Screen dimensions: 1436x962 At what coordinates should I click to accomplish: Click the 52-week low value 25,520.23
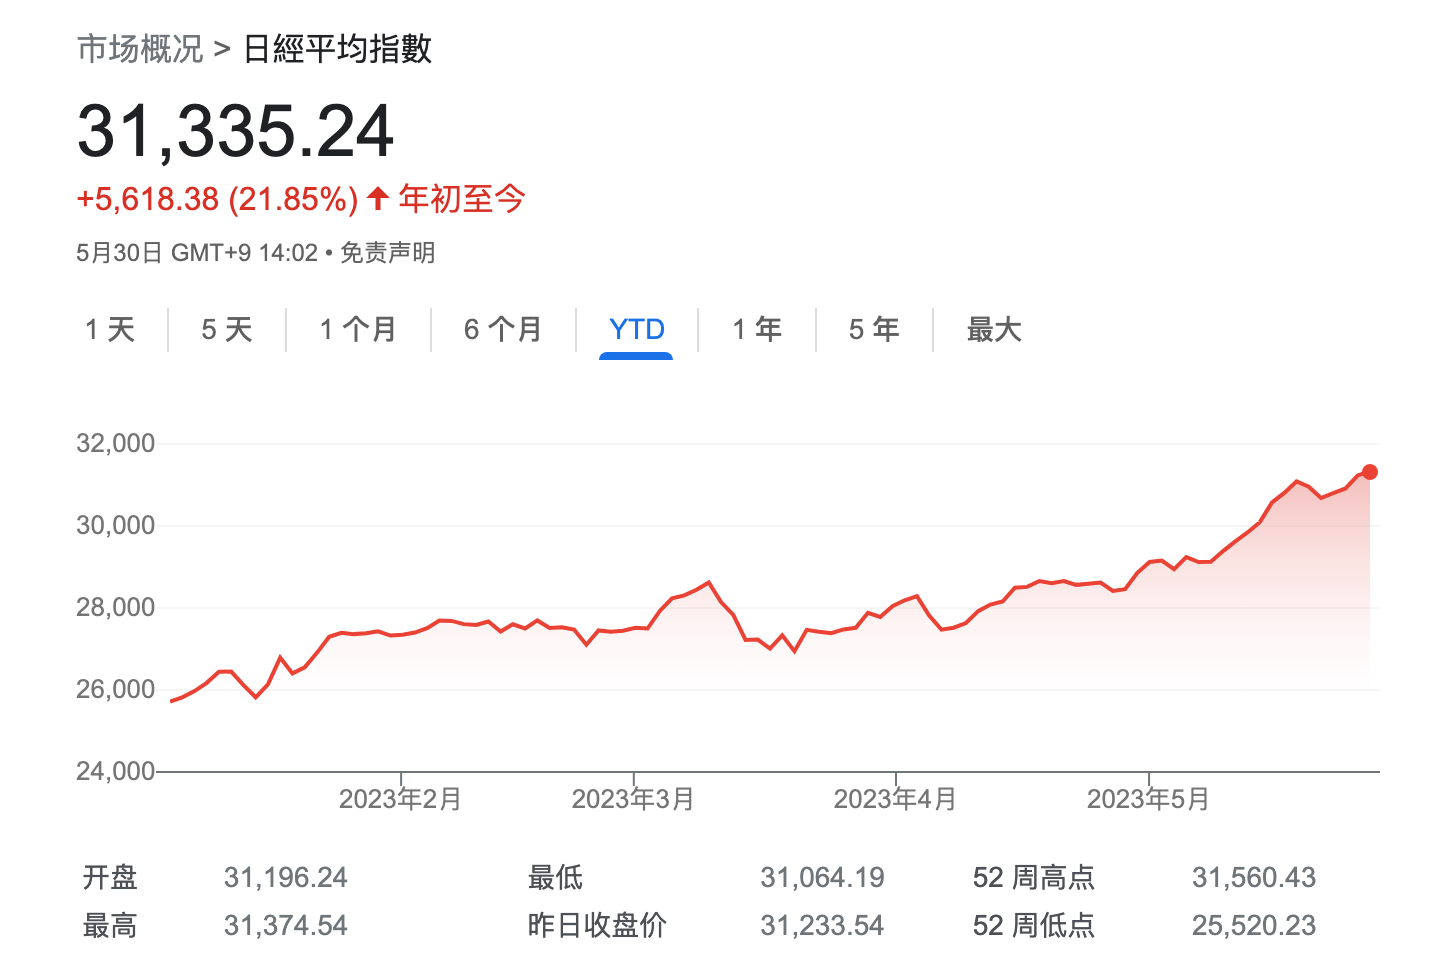pos(1254,926)
